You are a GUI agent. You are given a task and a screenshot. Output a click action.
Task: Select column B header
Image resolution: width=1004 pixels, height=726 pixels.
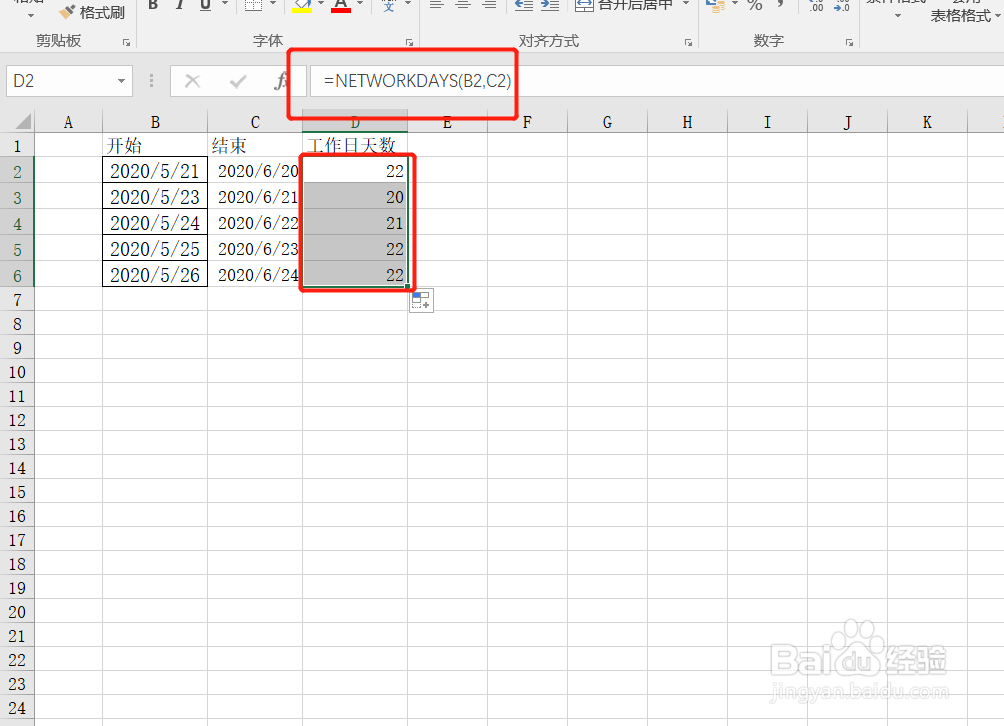point(155,122)
